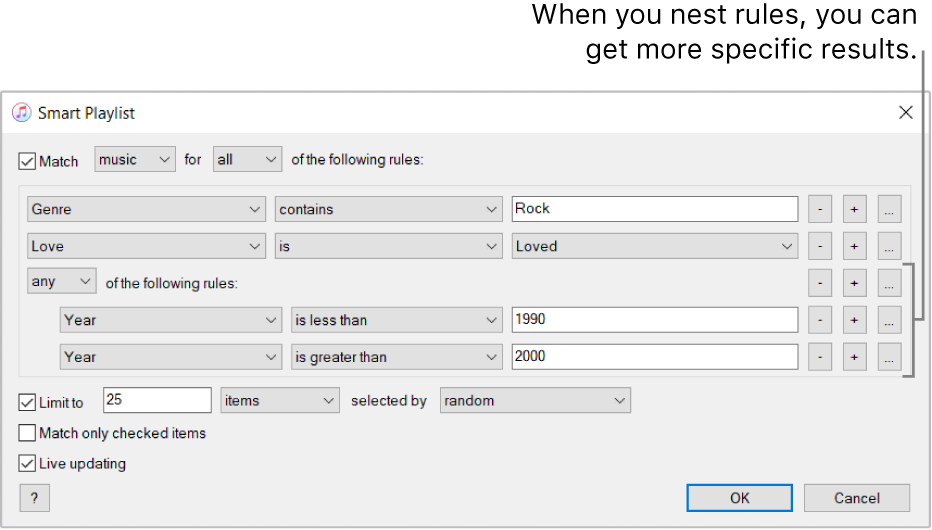Open the music media type dropdown
Image resolution: width=932 pixels, height=530 pixels.
(x=135, y=159)
